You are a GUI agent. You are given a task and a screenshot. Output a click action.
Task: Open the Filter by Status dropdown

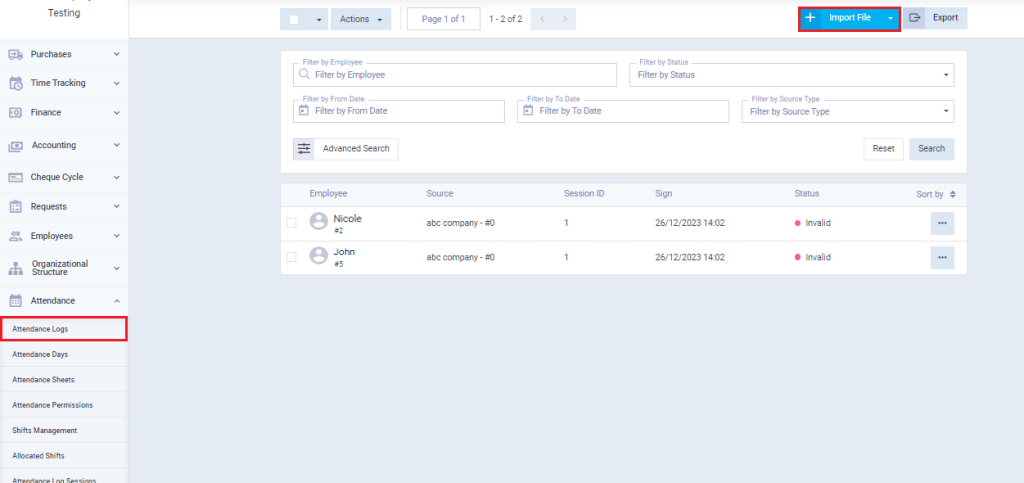[x=792, y=75]
